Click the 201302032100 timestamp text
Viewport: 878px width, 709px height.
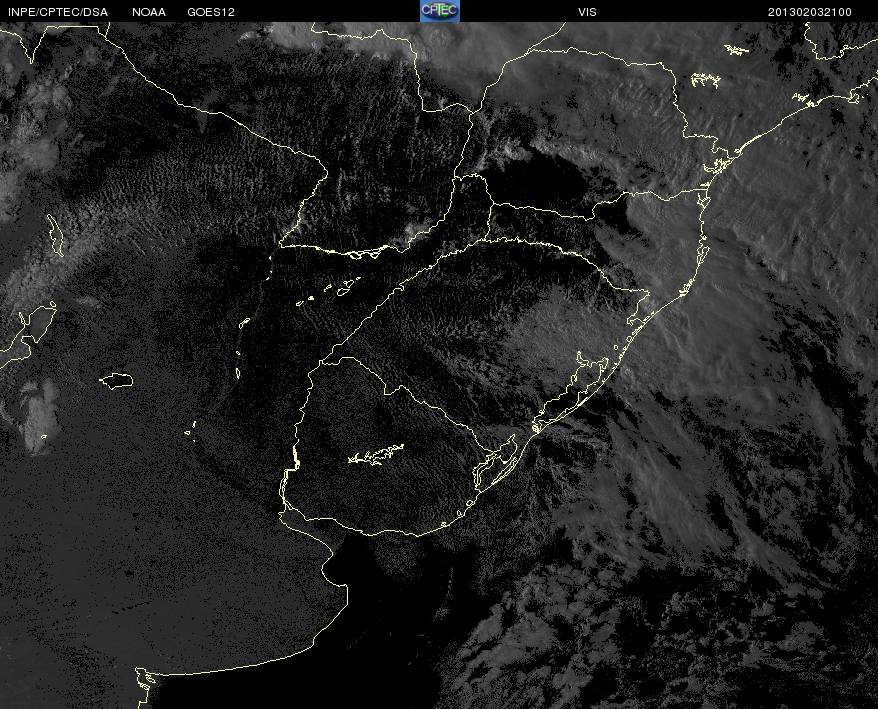pyautogui.click(x=810, y=12)
